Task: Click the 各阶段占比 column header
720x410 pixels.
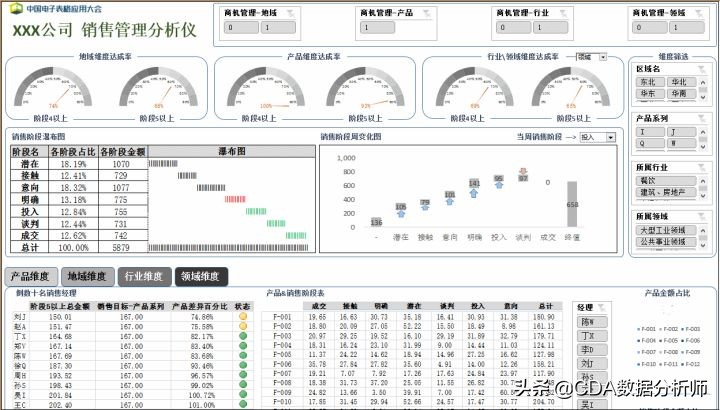Action: point(73,152)
